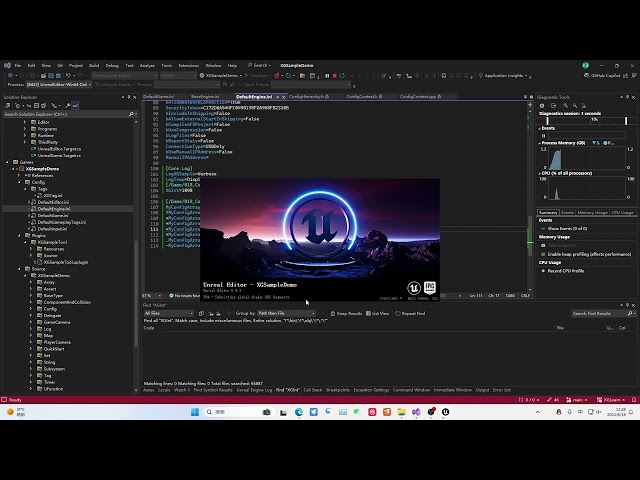The image size is (640, 480).
Task: Open the Group by Path then File dropdown
Action: [x=286, y=313]
